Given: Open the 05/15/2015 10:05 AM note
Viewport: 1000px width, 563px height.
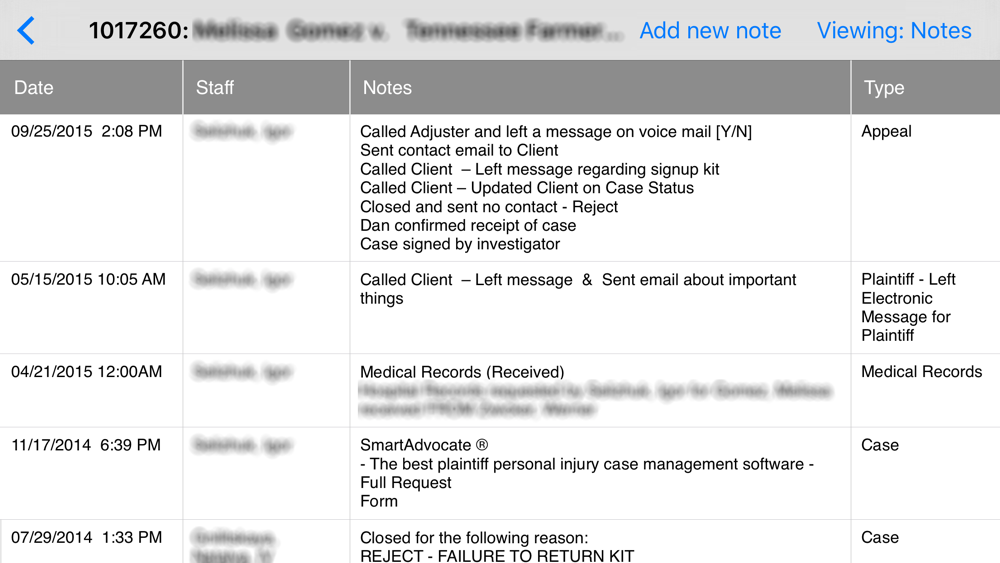Looking at the screenshot, I should [x=500, y=307].
